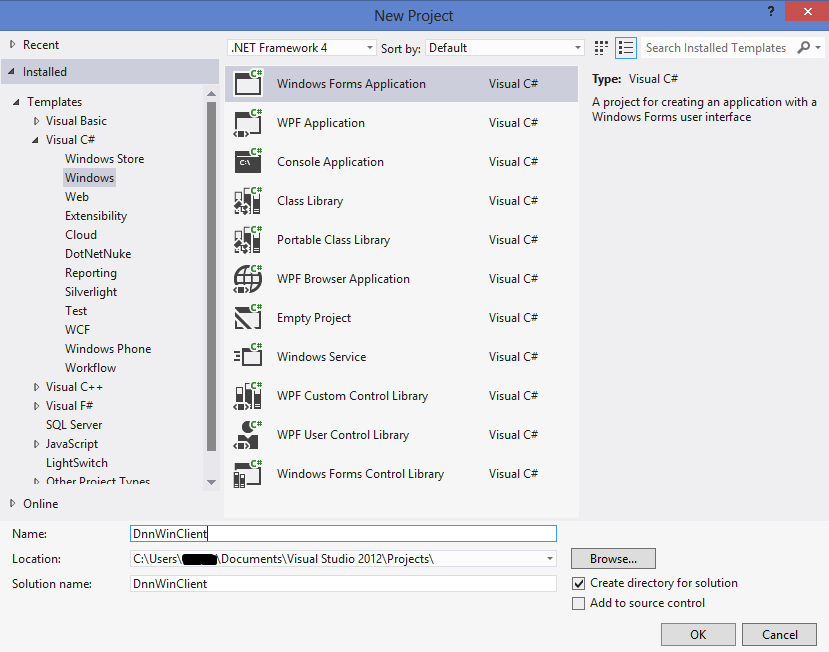Screen dimensions: 829x652
Task: Expand the Visual Basic node
Action: (x=36, y=121)
